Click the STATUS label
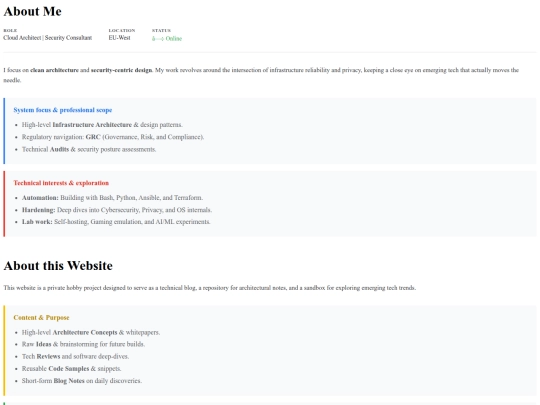The height and width of the screenshot is (405, 540). point(161,30)
